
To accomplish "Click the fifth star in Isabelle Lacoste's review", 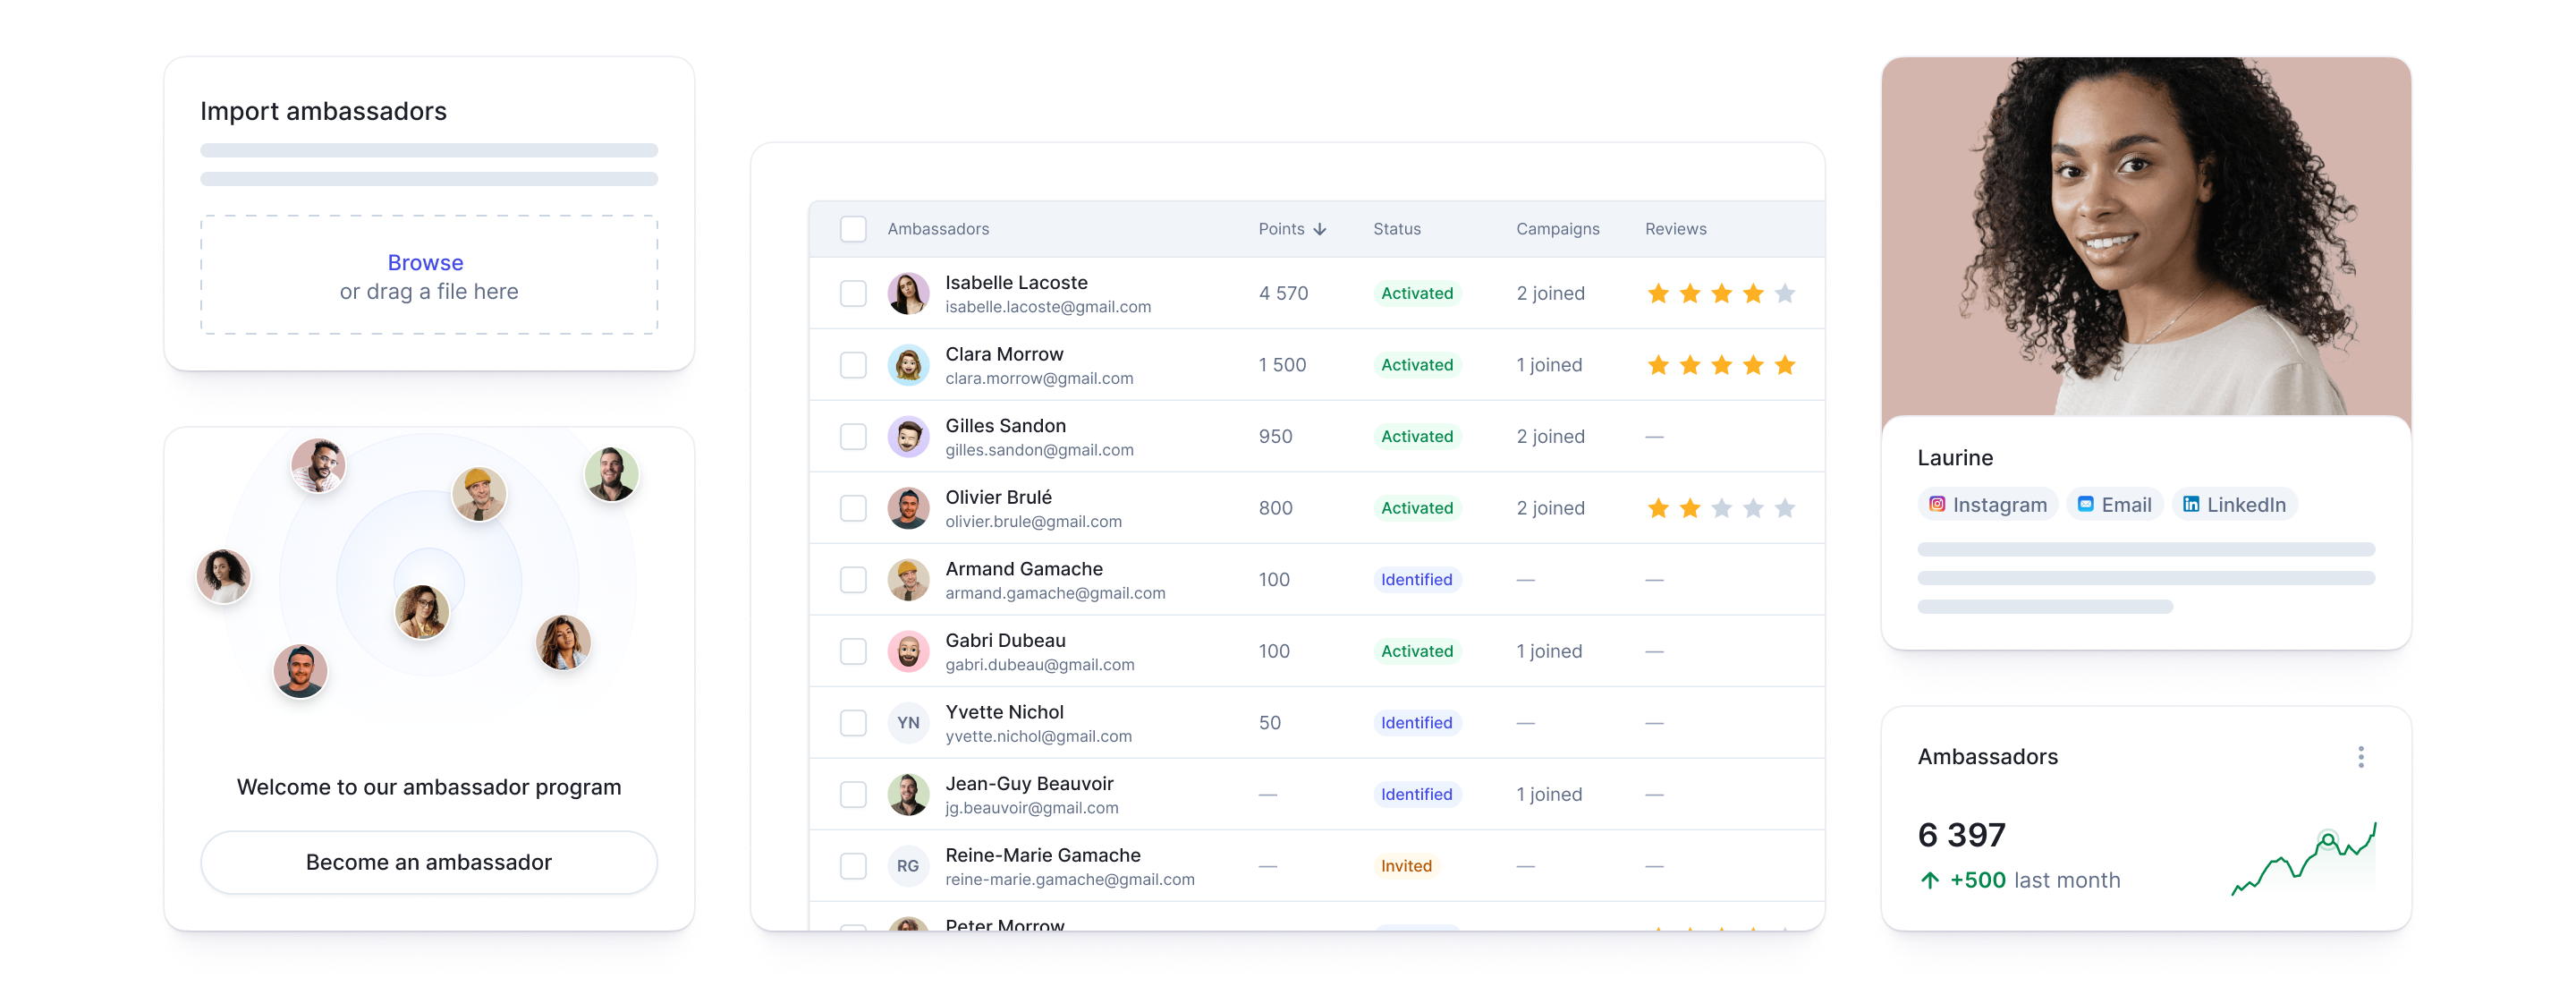I will point(1784,294).
